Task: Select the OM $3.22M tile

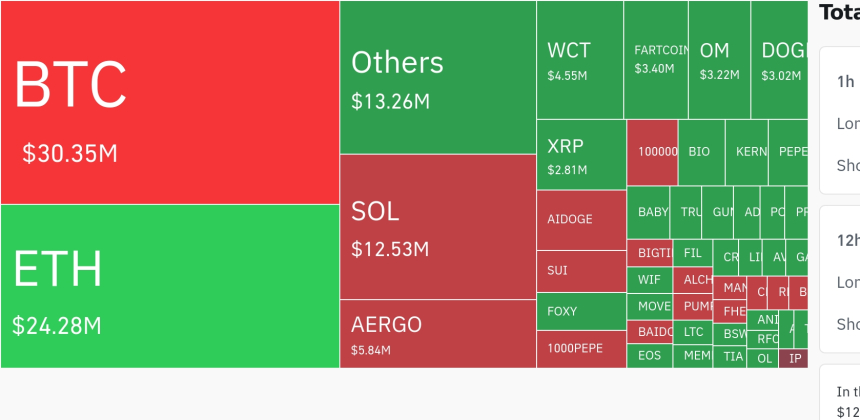Action: click(719, 60)
